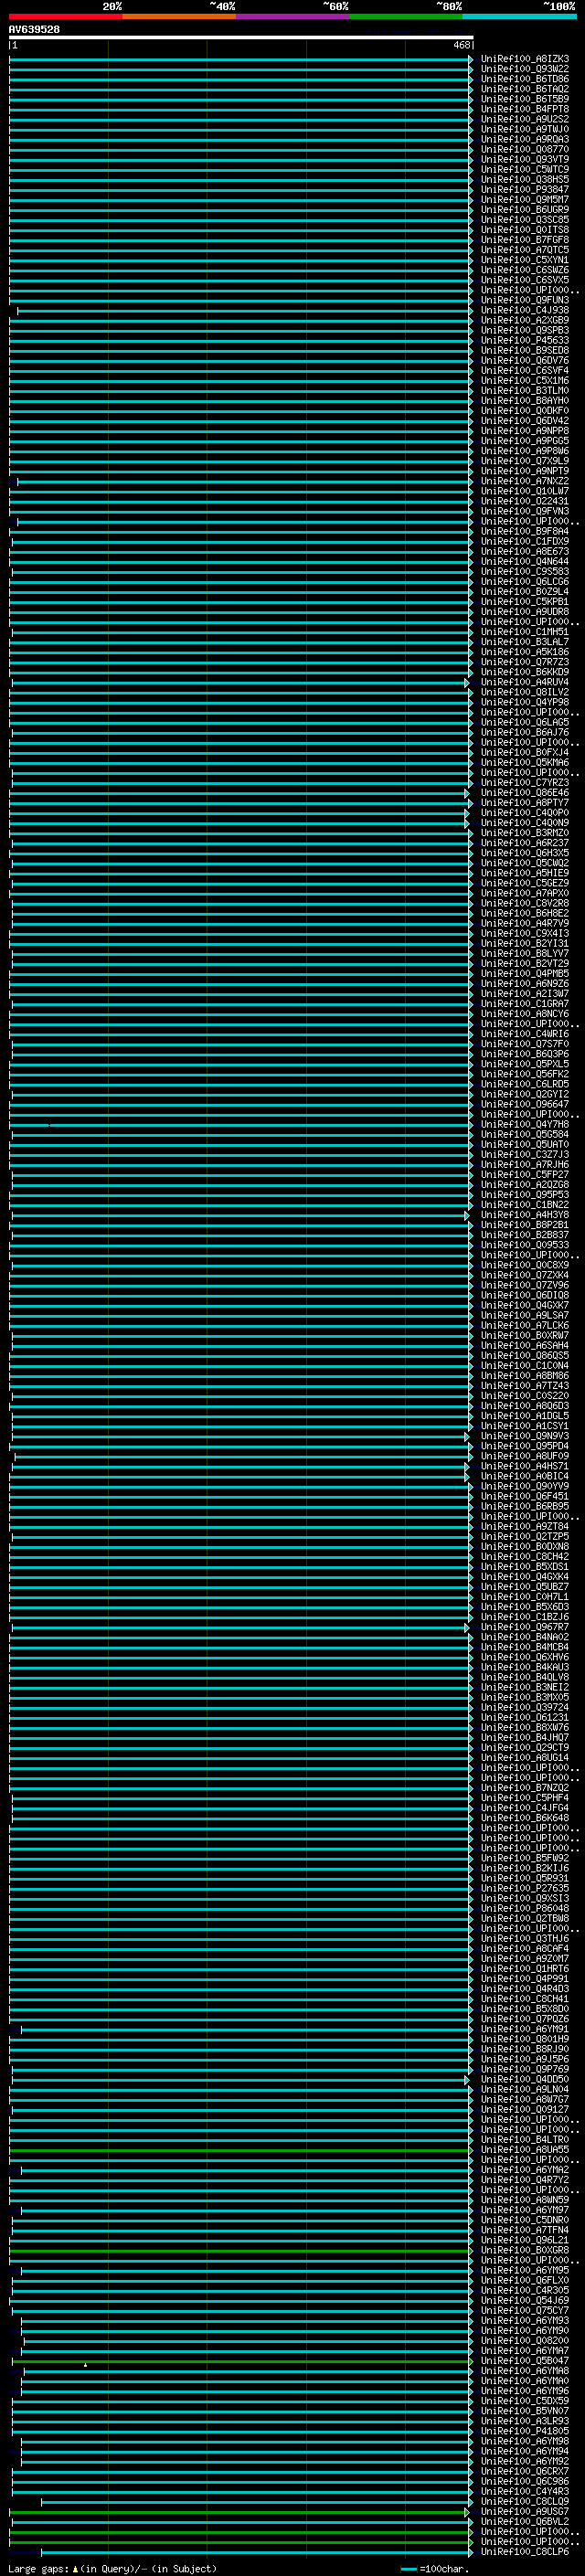This screenshot has height=2576, width=585.
Task: Click the UniRef100_Q6XHV6 label
Action: tap(525, 1657)
